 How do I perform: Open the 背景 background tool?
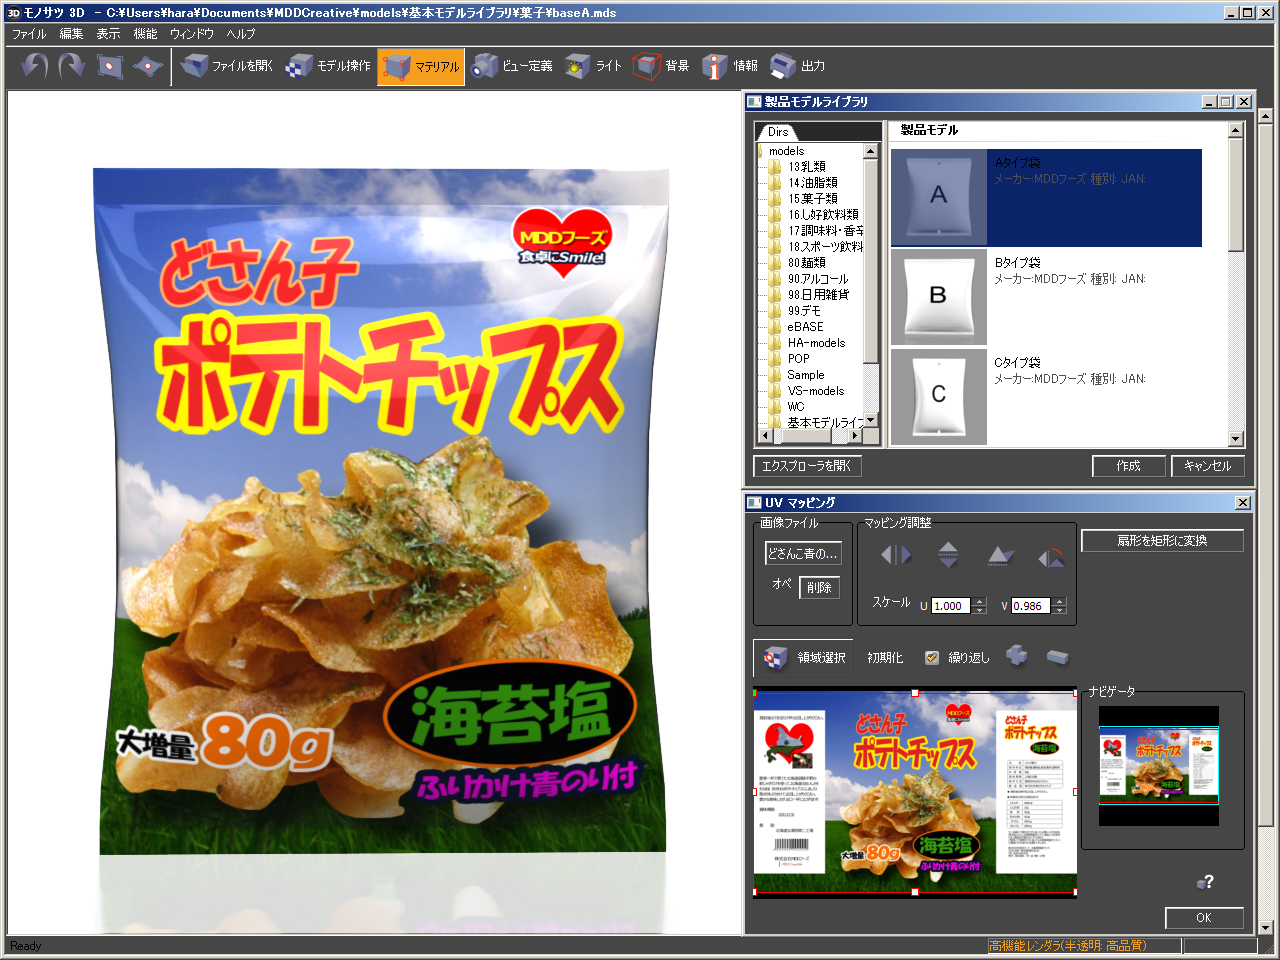coord(662,66)
